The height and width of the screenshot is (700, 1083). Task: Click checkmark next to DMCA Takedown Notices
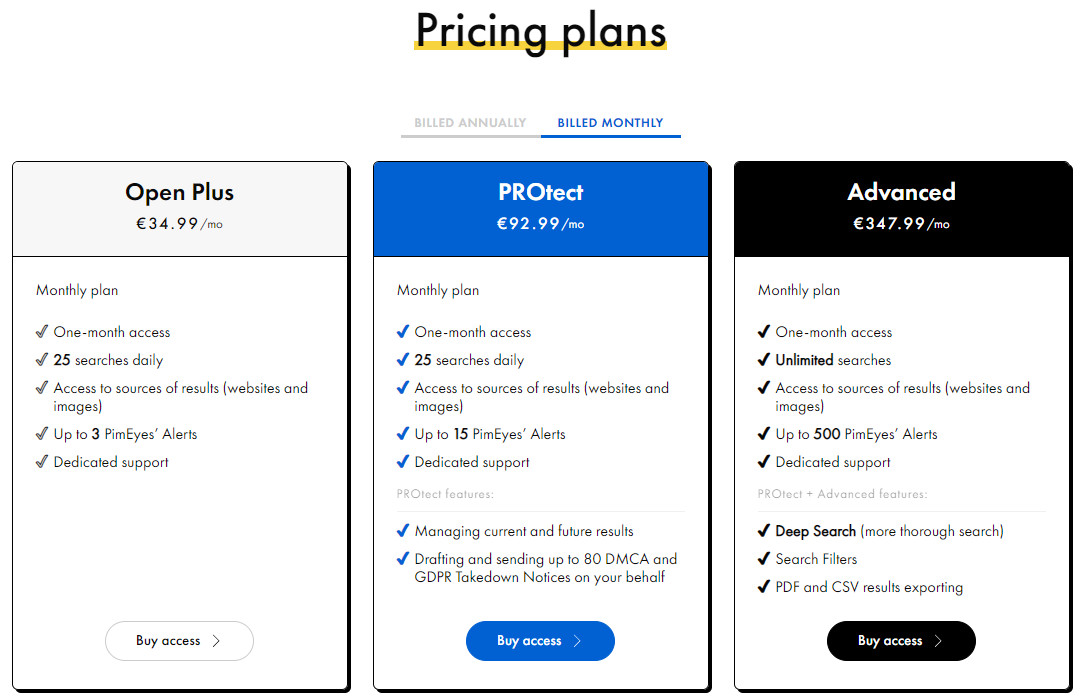(403, 559)
